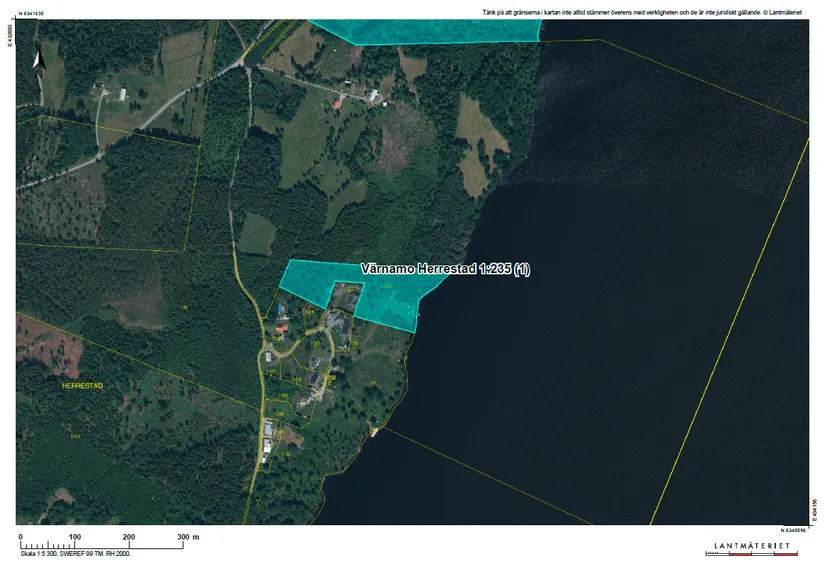Image resolution: width=825 pixels, height=565 pixels.
Task: Click the 100 mark on the scale bar
Action: 75,537
